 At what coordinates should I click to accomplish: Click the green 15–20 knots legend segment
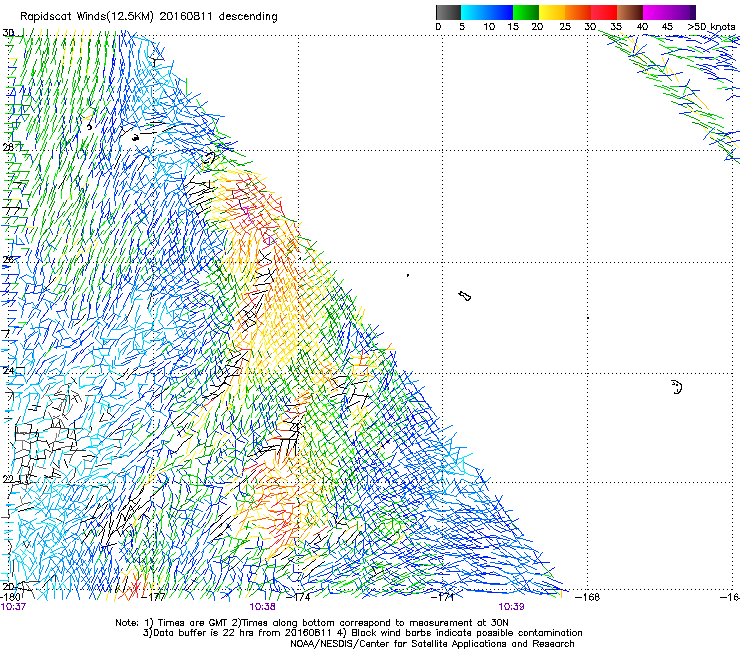point(526,12)
